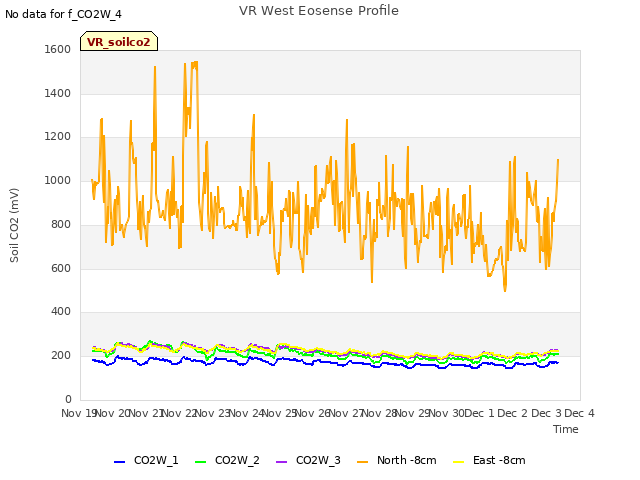Click the 0 y-axis tick label
640x480 pixels.
pos(68,399)
